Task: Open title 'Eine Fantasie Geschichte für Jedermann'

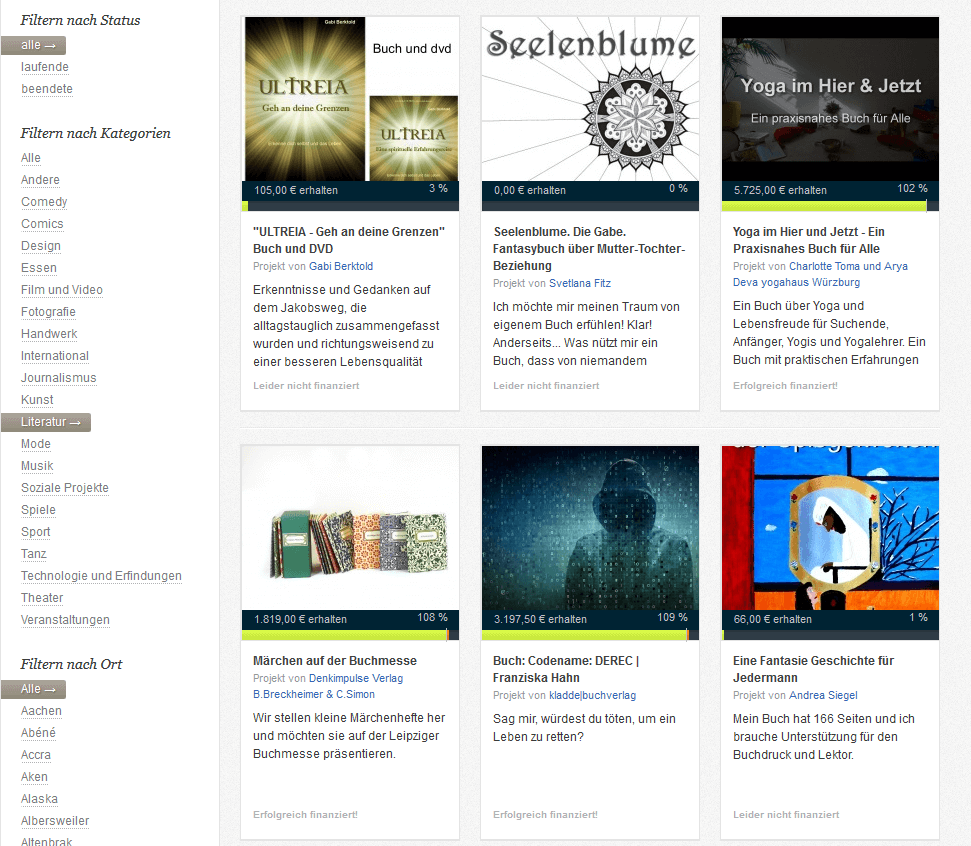Action: 814,669
